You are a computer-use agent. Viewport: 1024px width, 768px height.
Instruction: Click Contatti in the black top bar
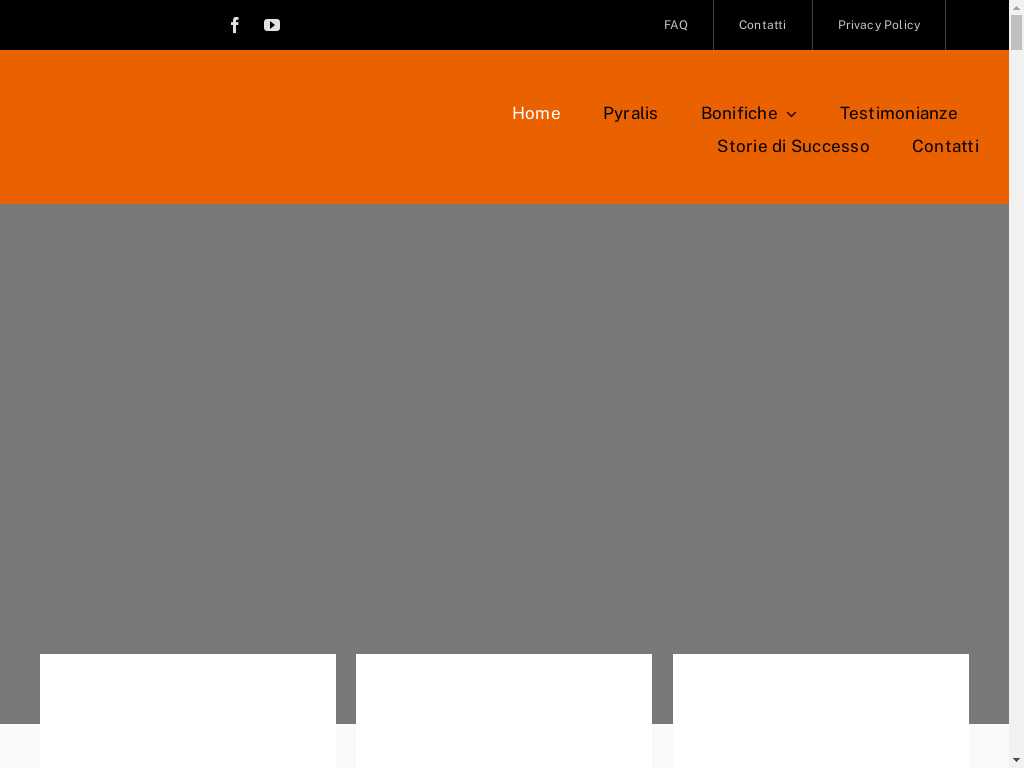pyautogui.click(x=762, y=25)
